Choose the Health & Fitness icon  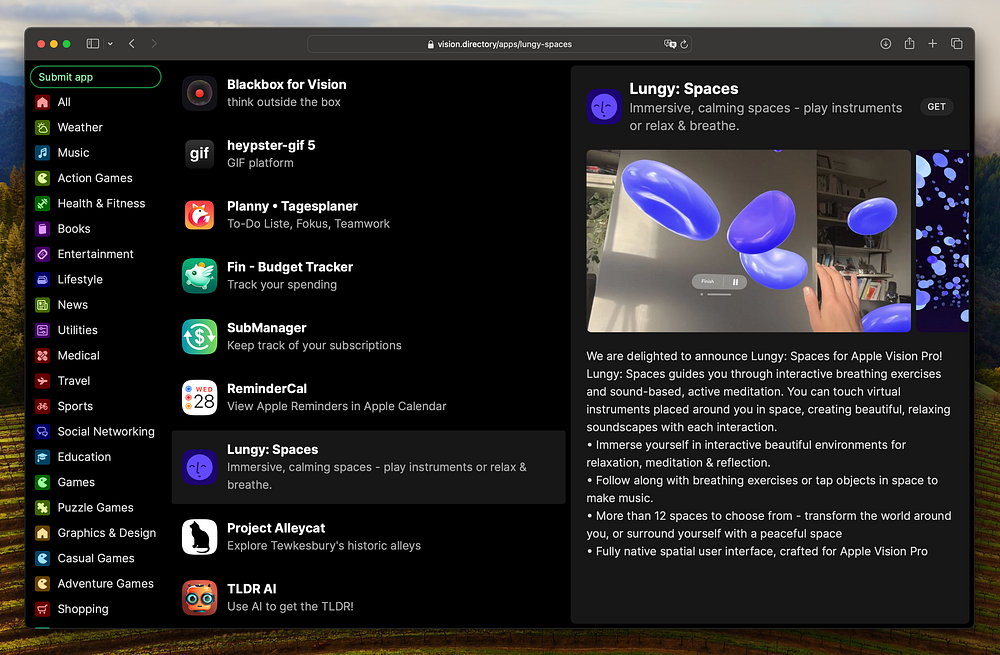click(x=42, y=203)
